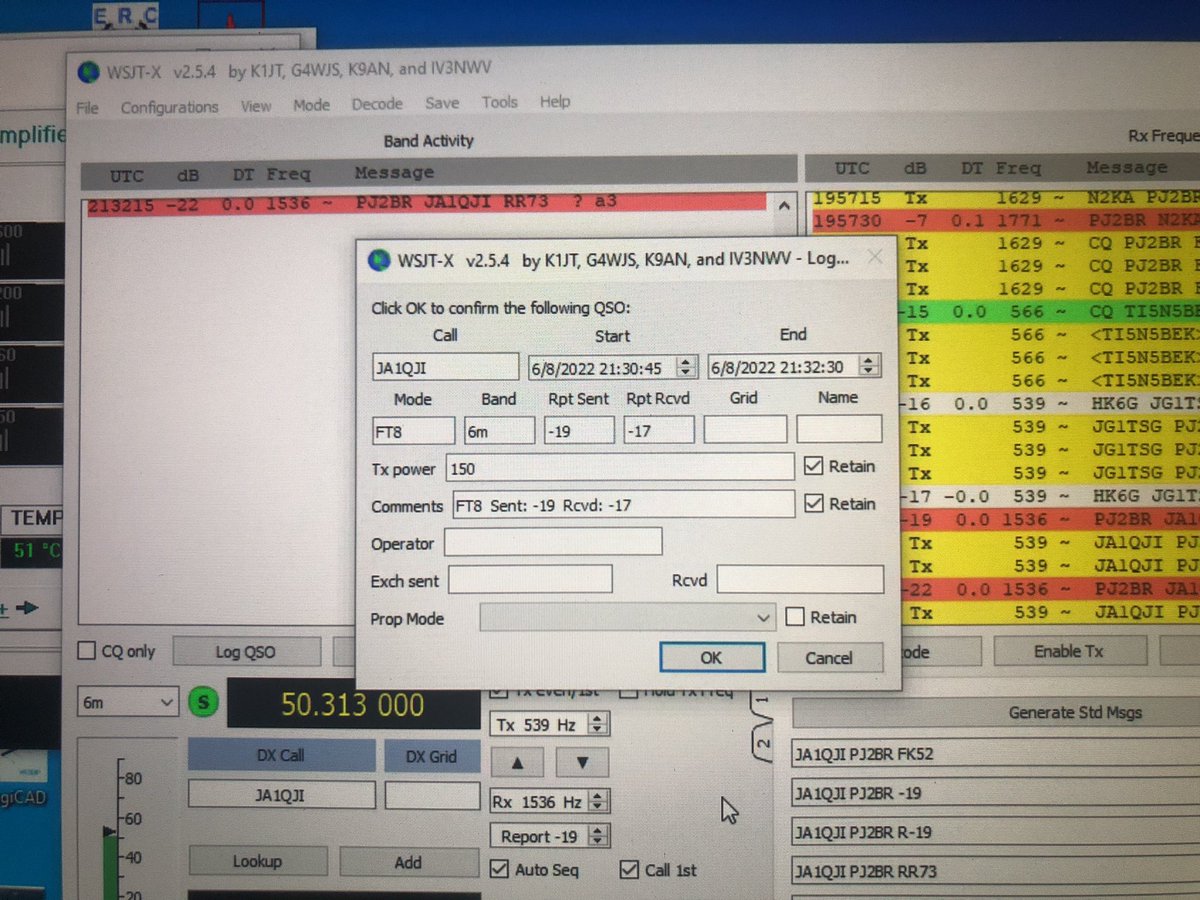Click the Rcvd exchange field
This screenshot has width=1200, height=900.
point(800,580)
